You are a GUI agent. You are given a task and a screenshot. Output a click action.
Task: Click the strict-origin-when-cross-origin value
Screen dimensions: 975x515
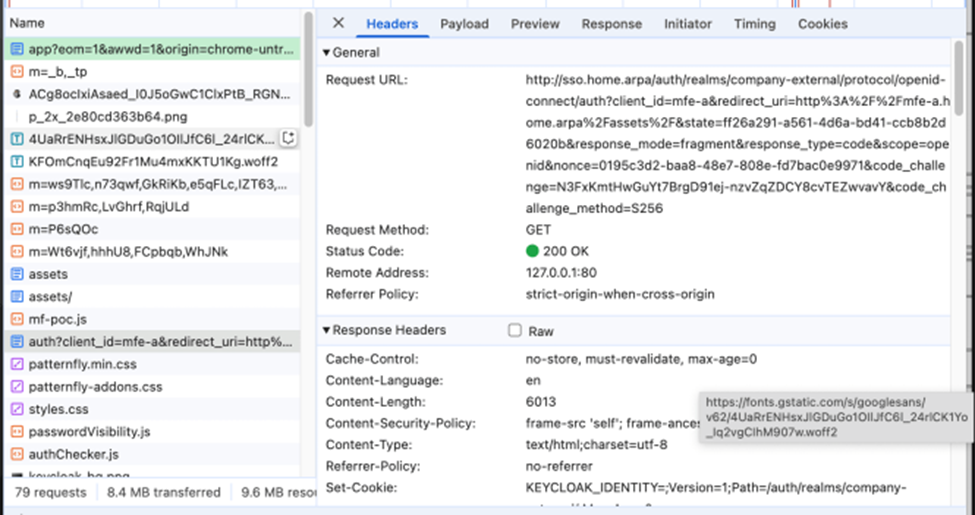(620, 294)
